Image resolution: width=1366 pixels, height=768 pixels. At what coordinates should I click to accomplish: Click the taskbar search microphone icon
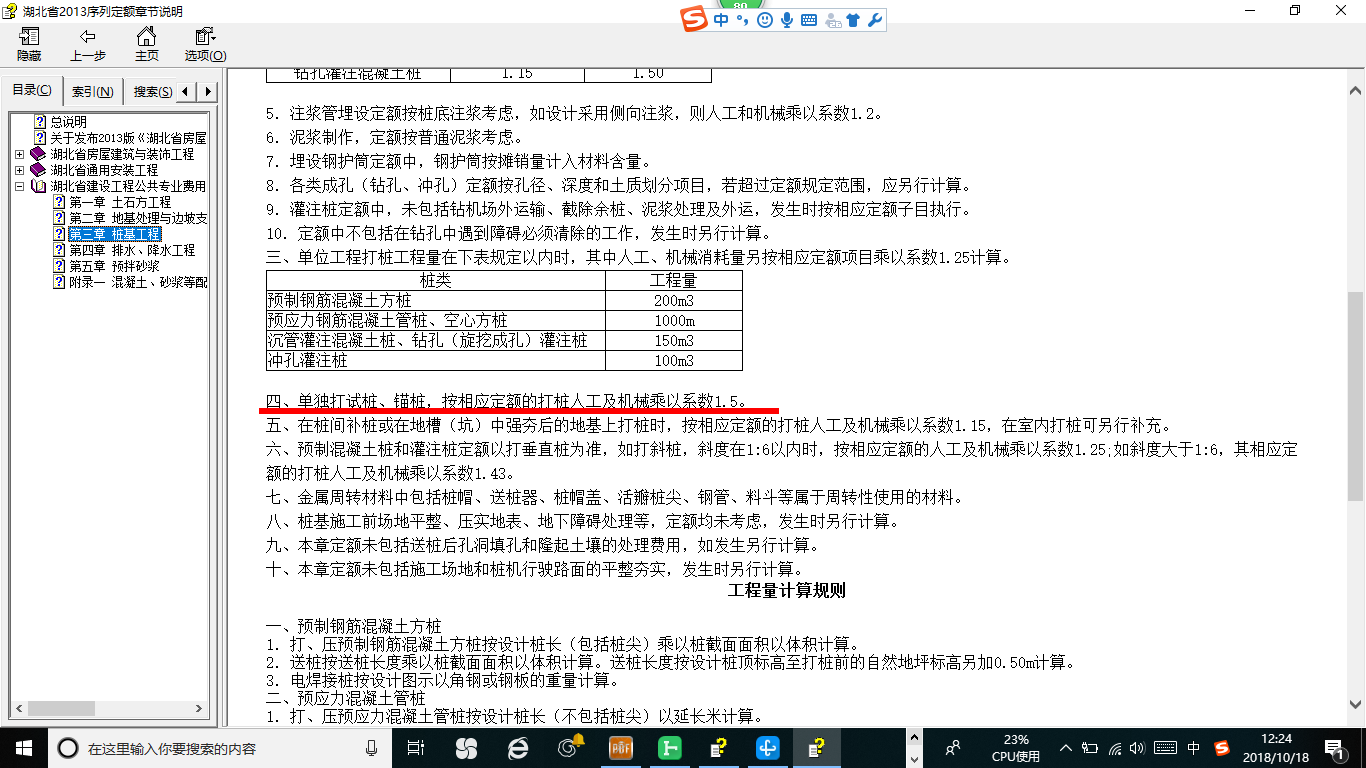[x=372, y=748]
